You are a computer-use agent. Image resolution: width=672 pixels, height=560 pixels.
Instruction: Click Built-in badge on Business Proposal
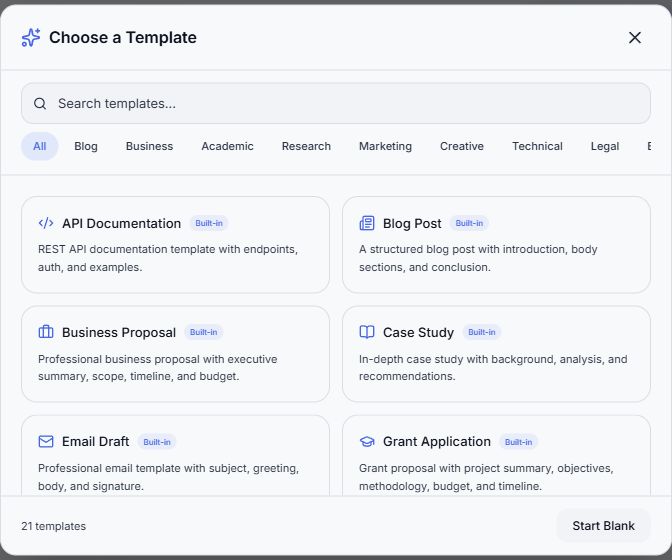[204, 332]
